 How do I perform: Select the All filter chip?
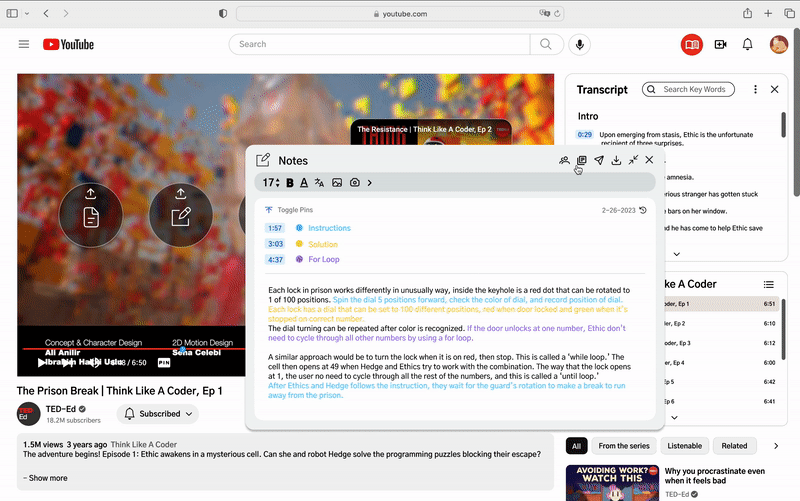[577, 446]
